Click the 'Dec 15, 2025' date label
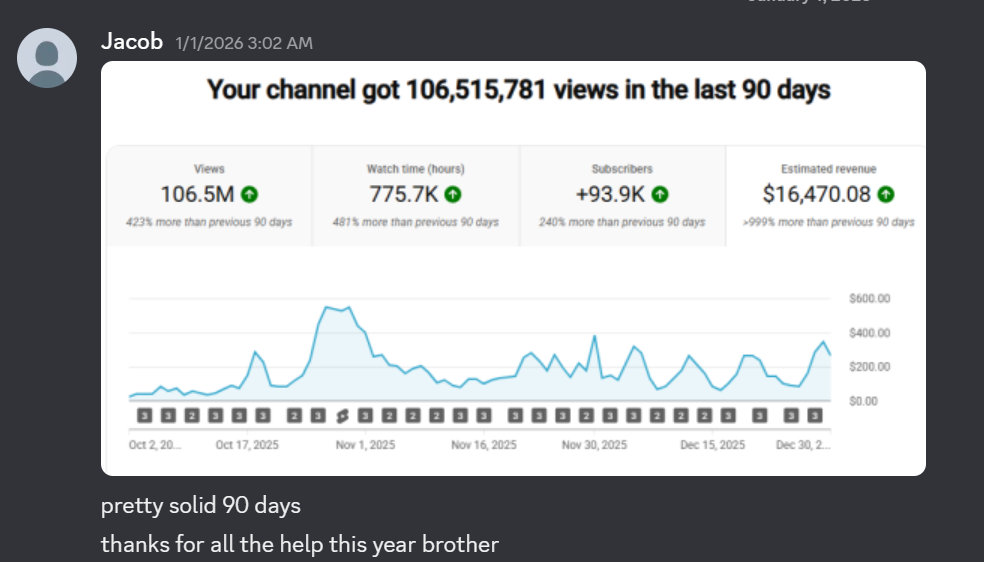The width and height of the screenshot is (984, 562). click(x=713, y=445)
